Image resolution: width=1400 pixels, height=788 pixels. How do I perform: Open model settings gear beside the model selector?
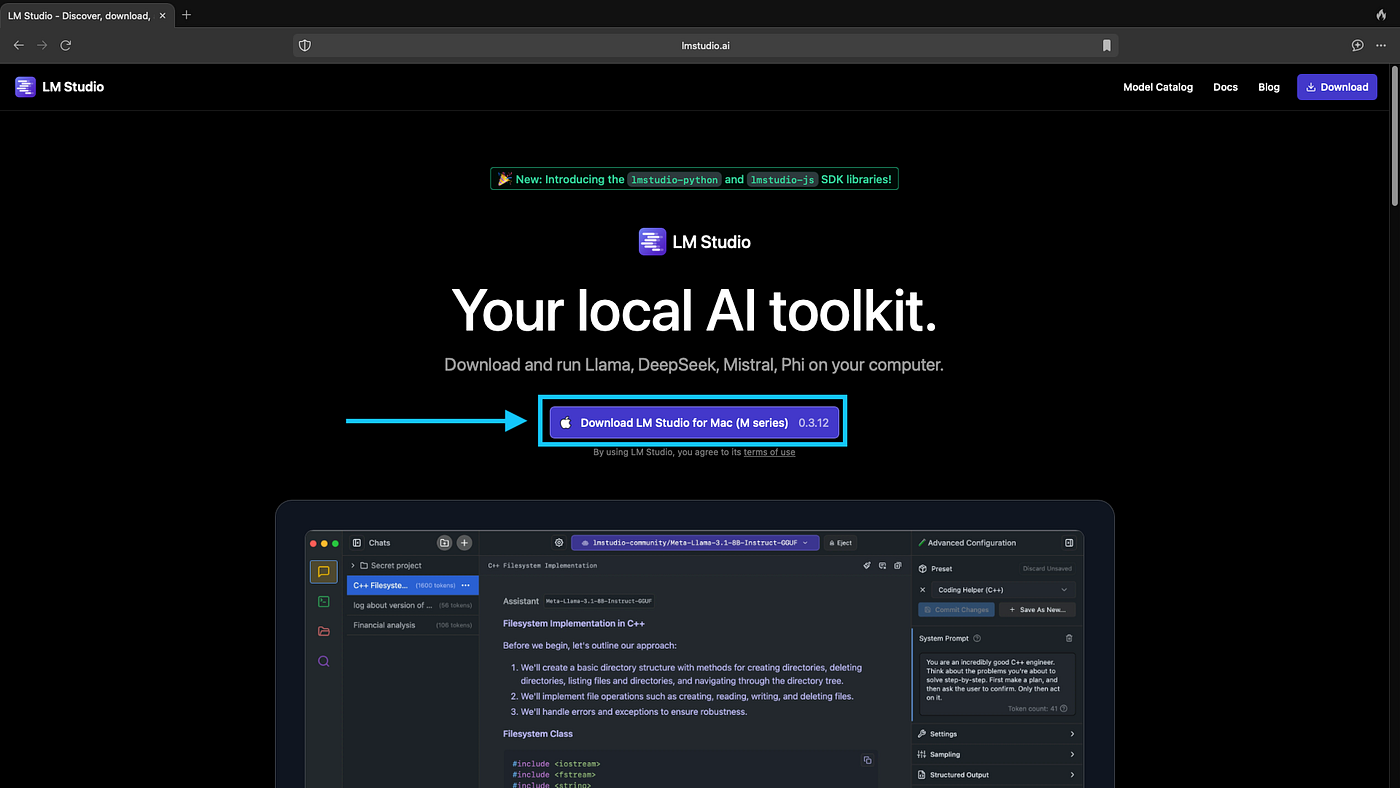click(559, 543)
